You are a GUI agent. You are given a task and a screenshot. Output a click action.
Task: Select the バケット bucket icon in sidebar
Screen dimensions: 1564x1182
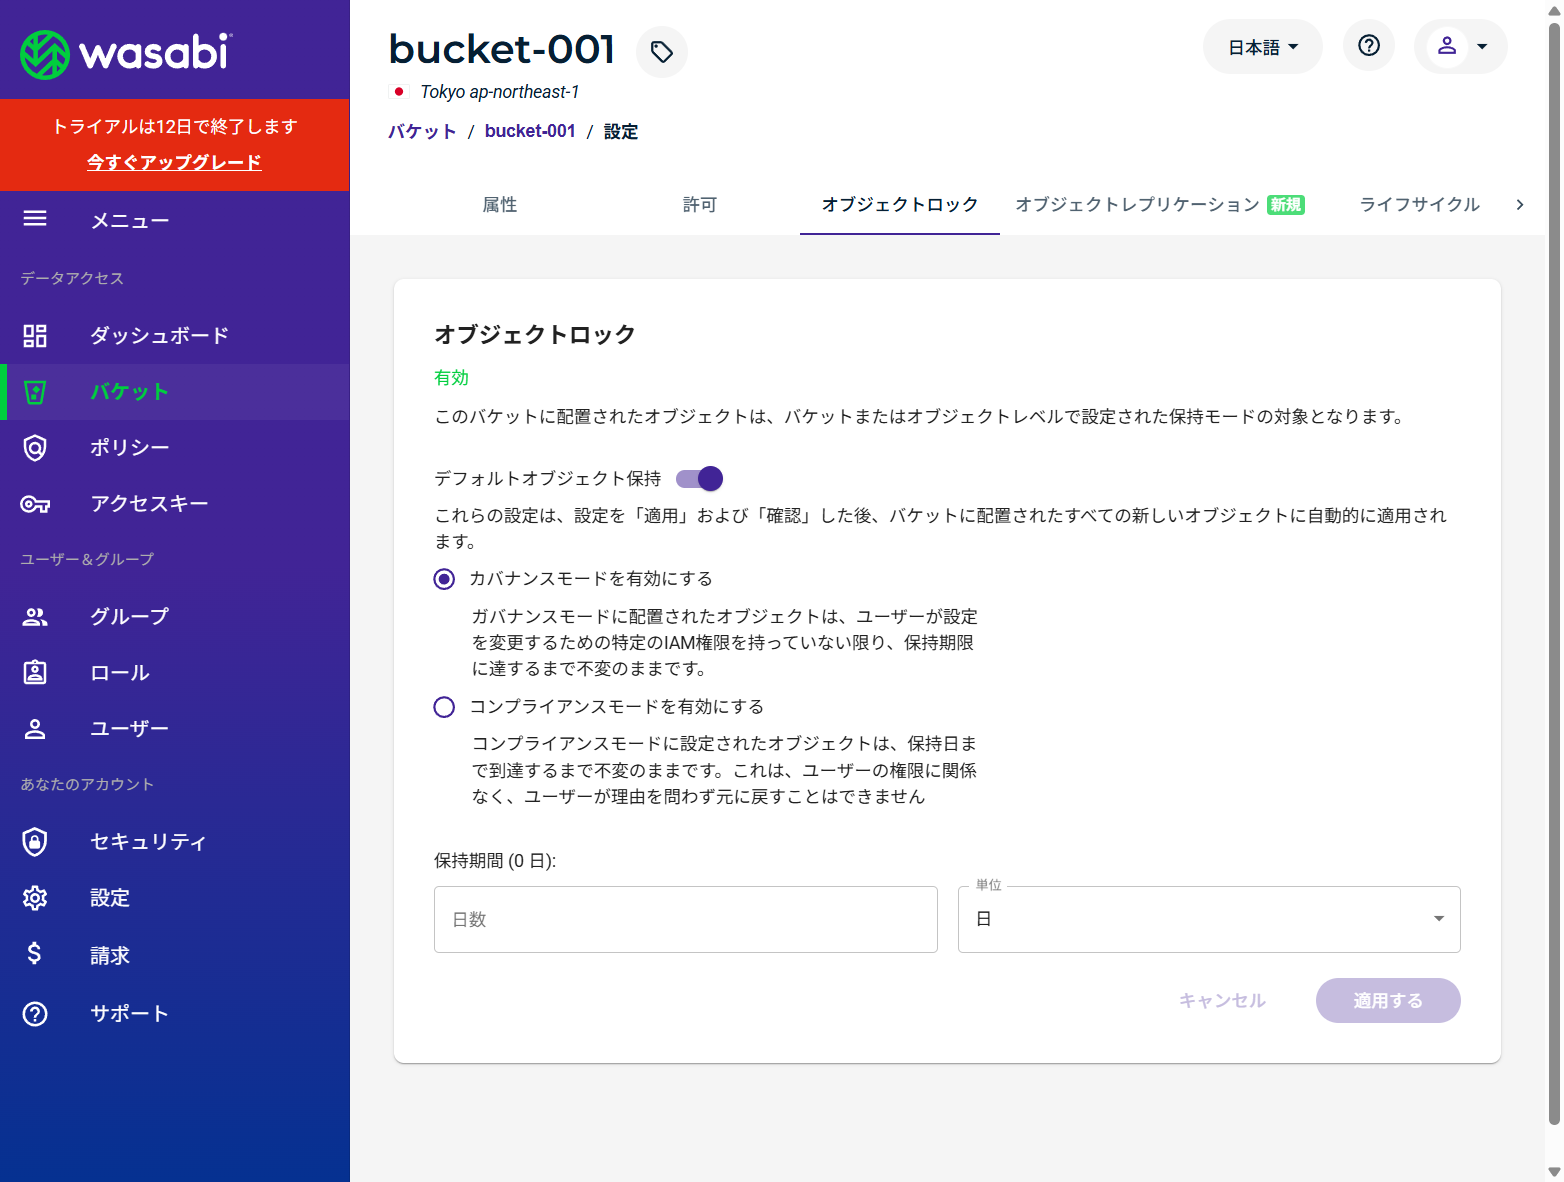35,392
